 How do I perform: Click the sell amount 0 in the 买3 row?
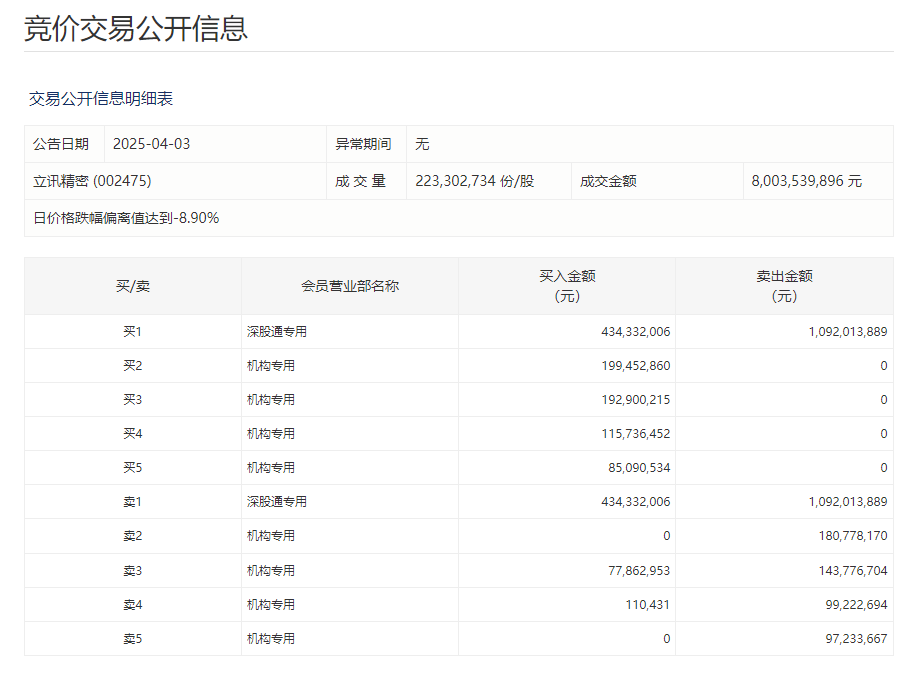coord(883,400)
